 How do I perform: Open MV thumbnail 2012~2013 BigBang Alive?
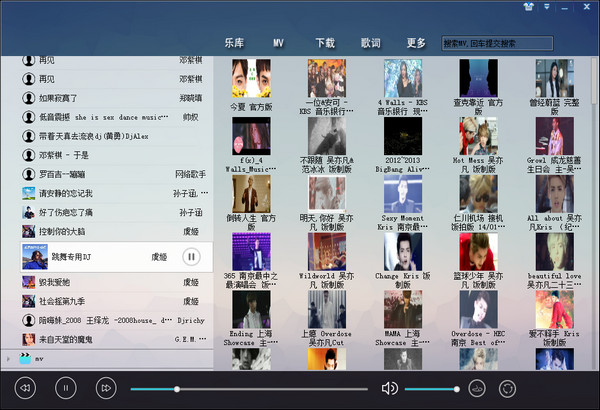pos(403,136)
